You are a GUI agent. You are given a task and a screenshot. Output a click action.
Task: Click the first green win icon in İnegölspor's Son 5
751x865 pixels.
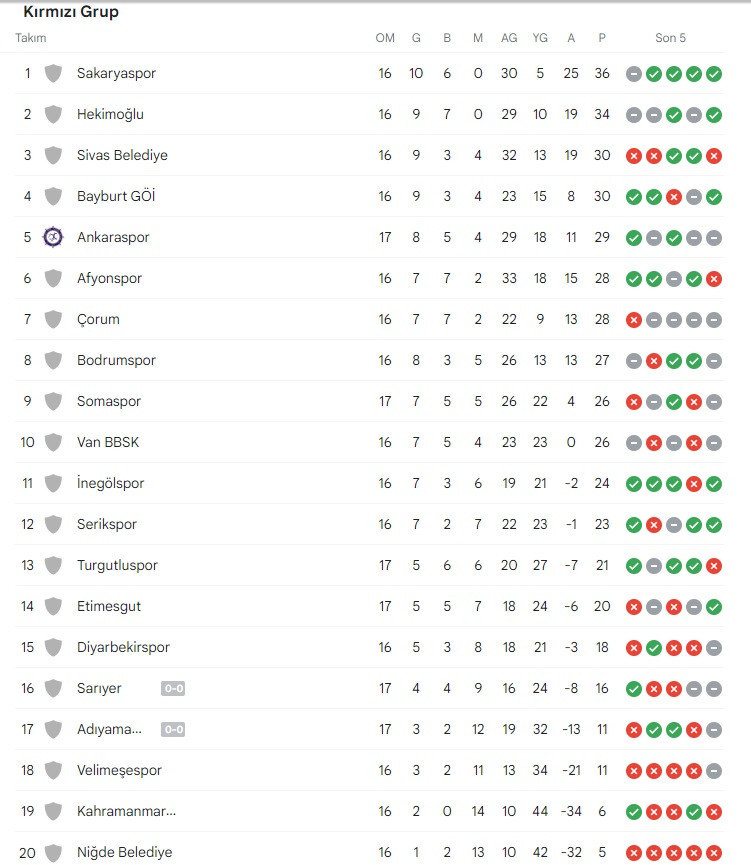pyautogui.click(x=634, y=483)
